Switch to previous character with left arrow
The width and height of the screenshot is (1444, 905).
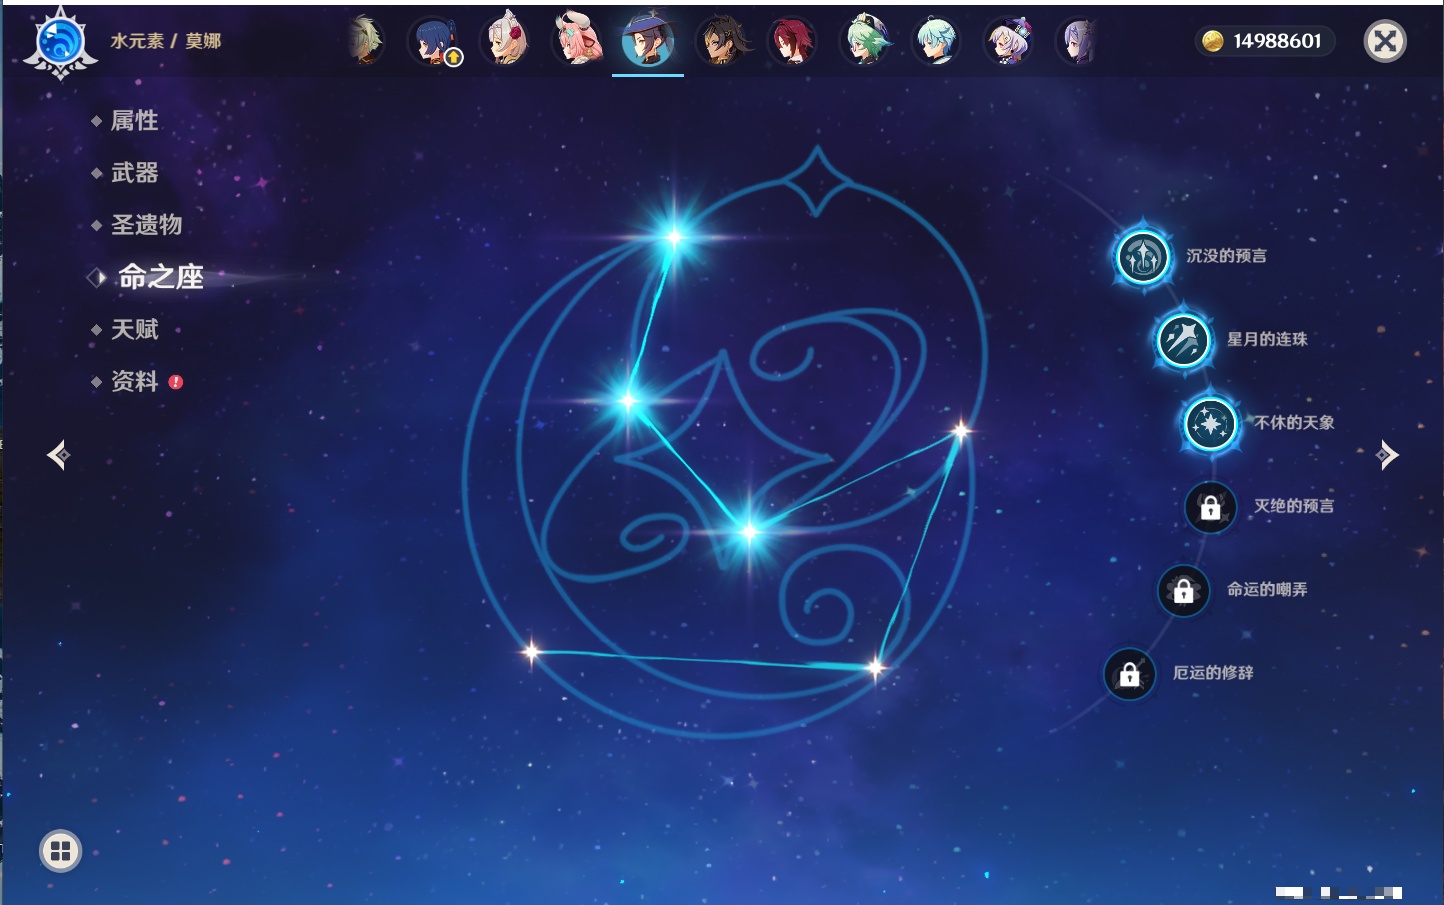point(58,455)
